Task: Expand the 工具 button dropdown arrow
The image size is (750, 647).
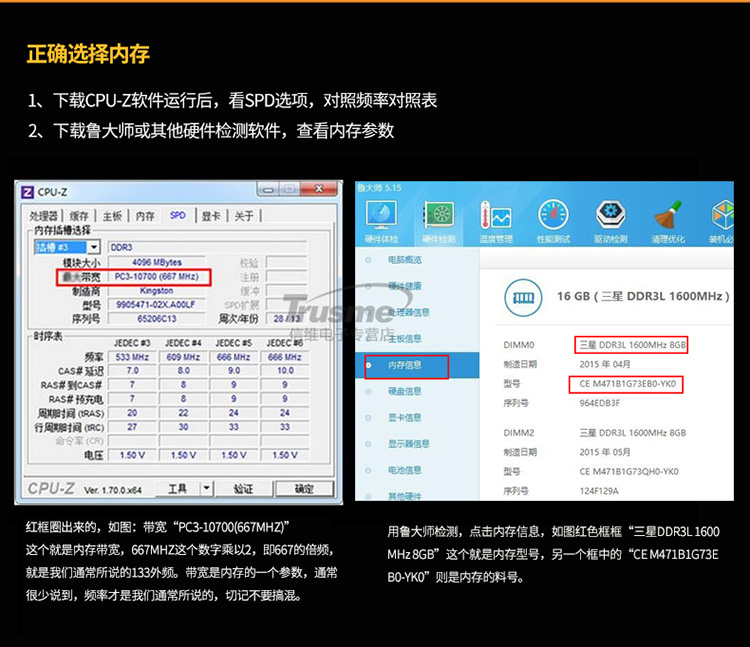Action: pyautogui.click(x=207, y=488)
